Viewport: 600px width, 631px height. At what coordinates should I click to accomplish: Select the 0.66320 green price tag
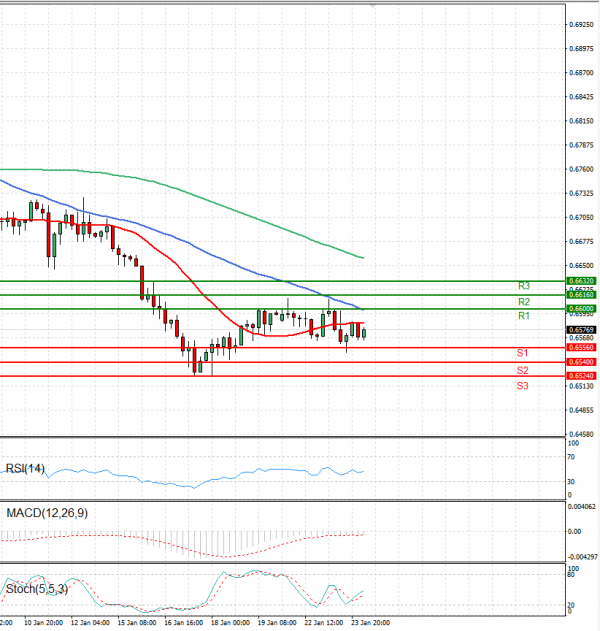click(581, 281)
